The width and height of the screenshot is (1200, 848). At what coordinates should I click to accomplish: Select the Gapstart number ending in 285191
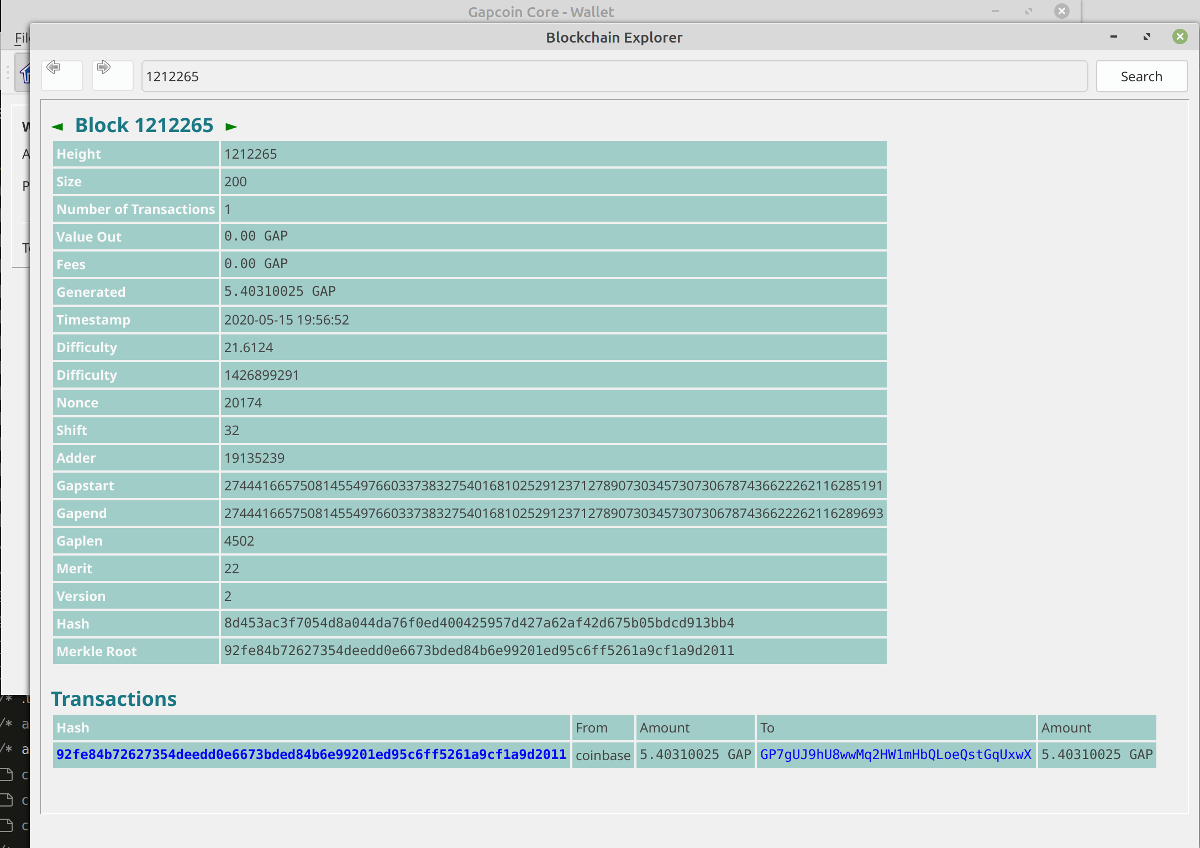point(554,486)
